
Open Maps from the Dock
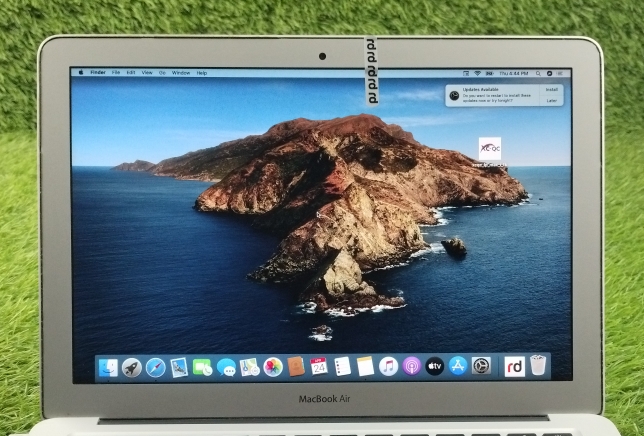coord(250,367)
